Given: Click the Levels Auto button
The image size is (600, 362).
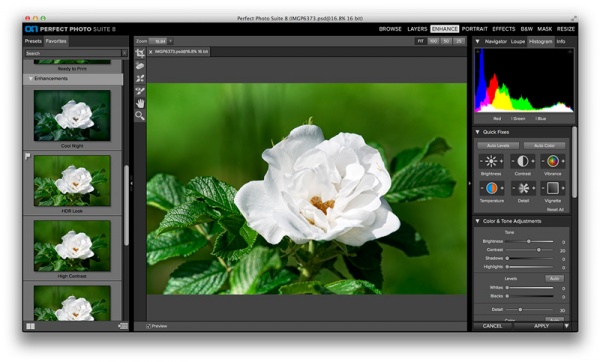Looking at the screenshot, I should [554, 279].
